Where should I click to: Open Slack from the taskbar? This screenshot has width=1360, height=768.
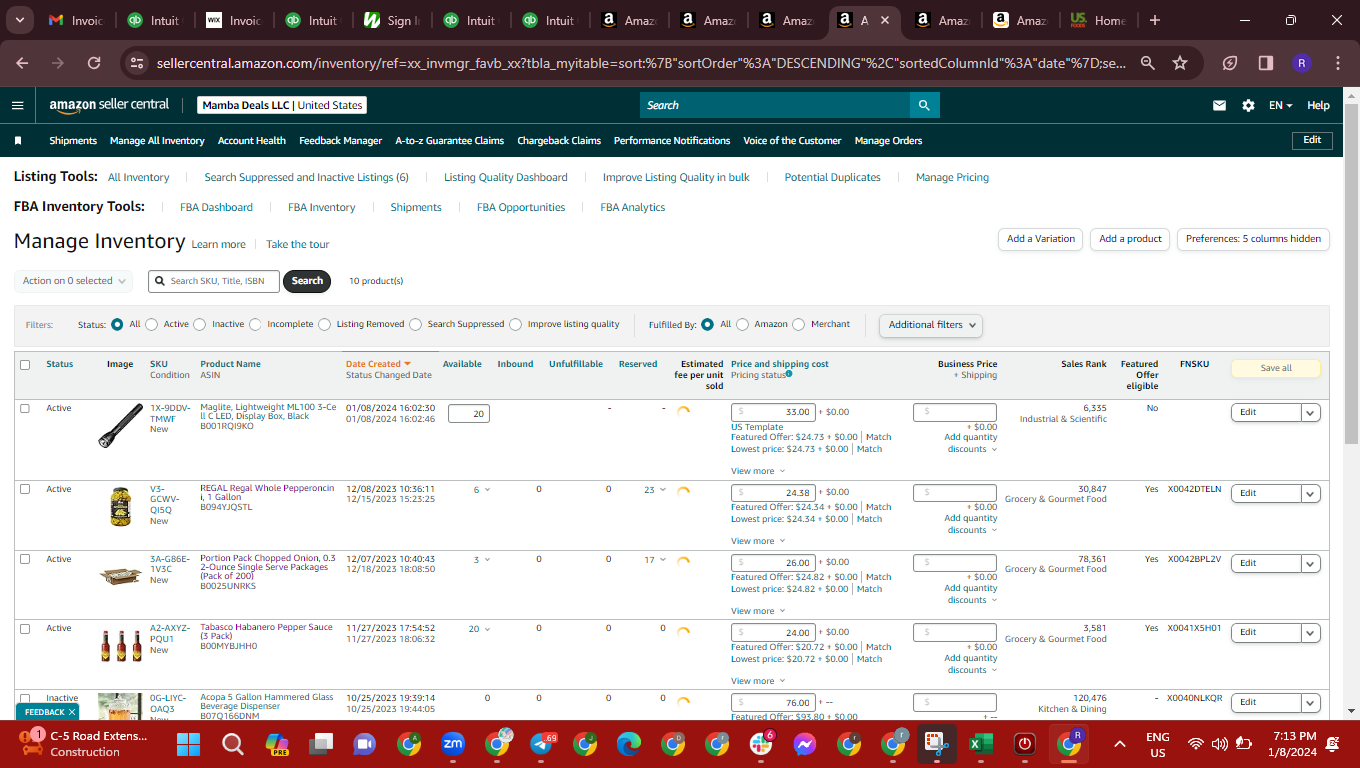761,744
